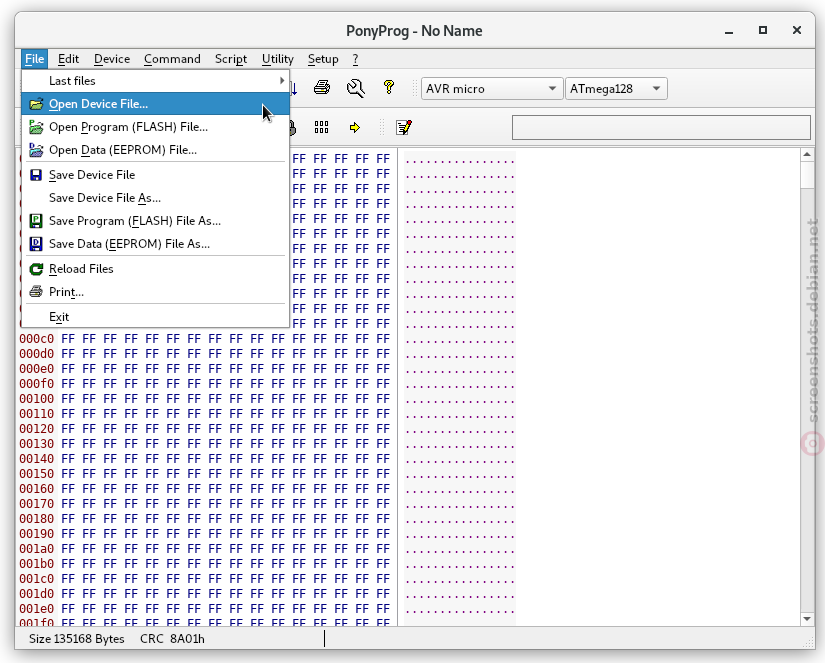
Task: Click the hex address 001e0
Action: pos(36,609)
